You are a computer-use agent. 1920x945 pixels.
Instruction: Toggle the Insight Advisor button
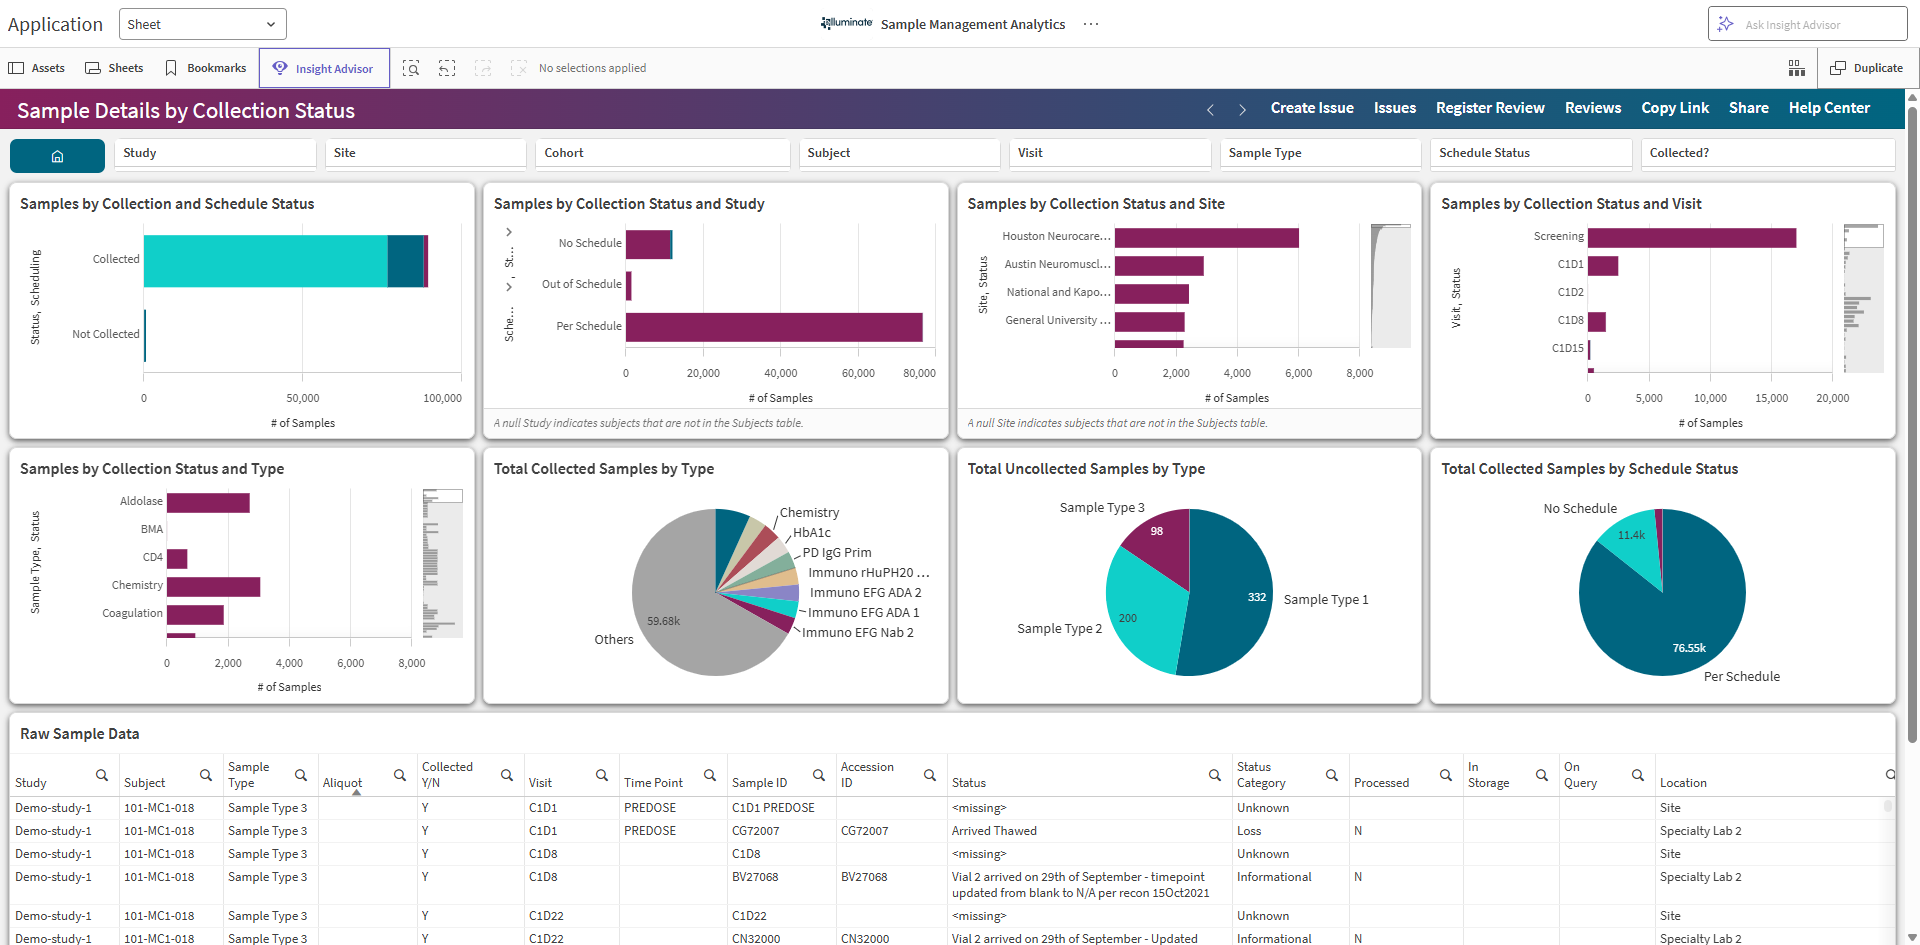click(324, 68)
